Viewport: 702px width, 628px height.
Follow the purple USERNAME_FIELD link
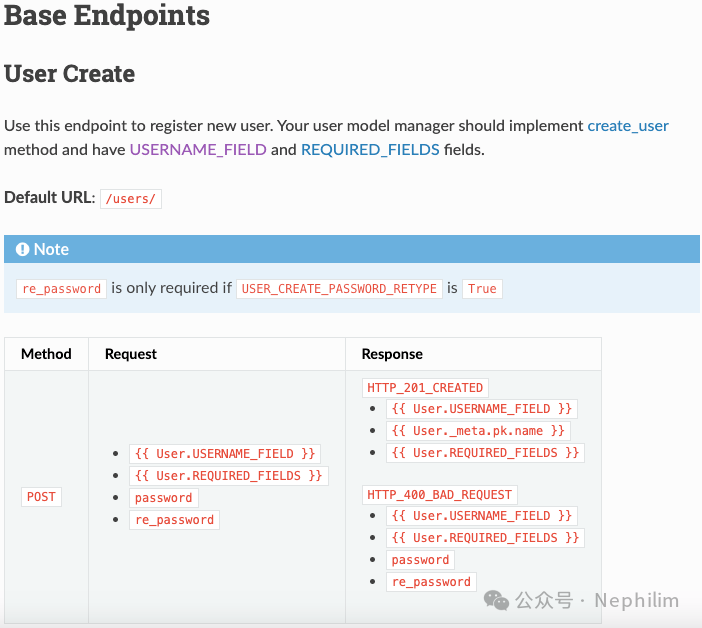[198, 150]
